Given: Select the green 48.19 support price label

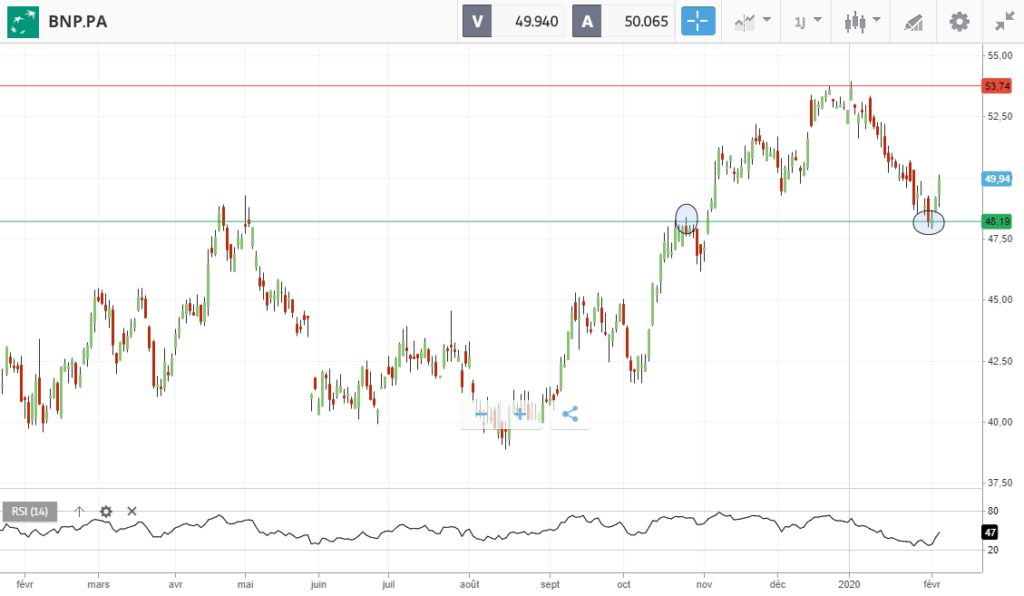Looking at the screenshot, I should coord(997,221).
